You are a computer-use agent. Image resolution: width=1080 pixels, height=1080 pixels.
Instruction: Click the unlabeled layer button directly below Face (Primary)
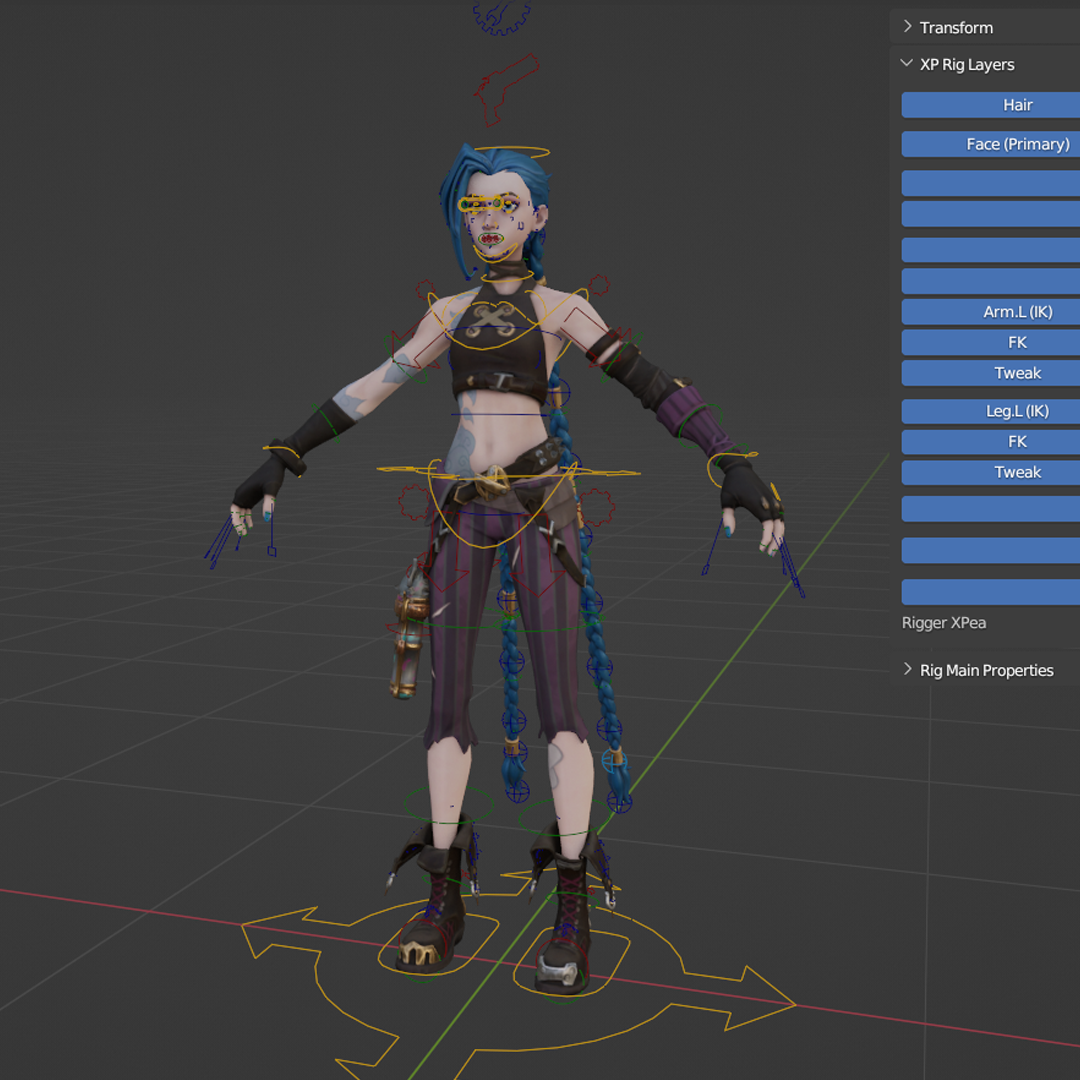pos(990,183)
